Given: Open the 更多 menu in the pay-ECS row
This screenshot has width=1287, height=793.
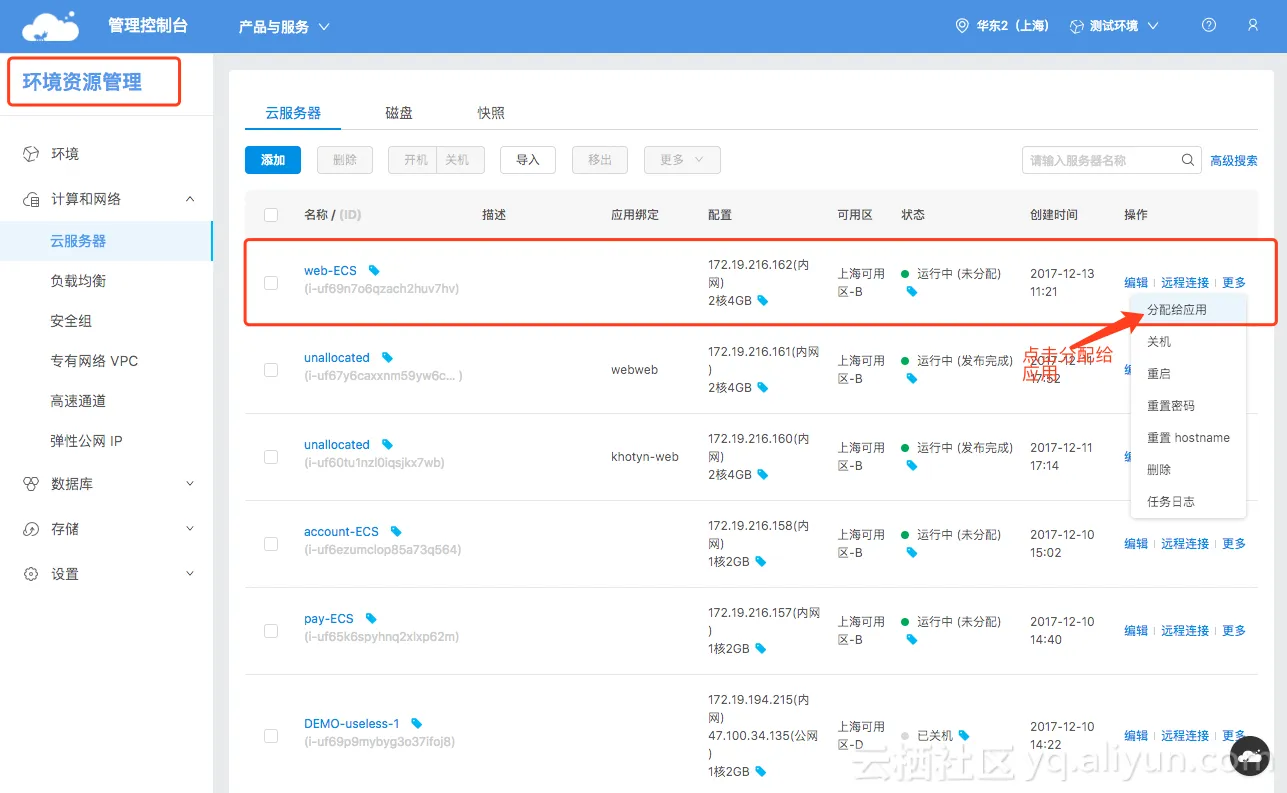Looking at the screenshot, I should [1234, 631].
